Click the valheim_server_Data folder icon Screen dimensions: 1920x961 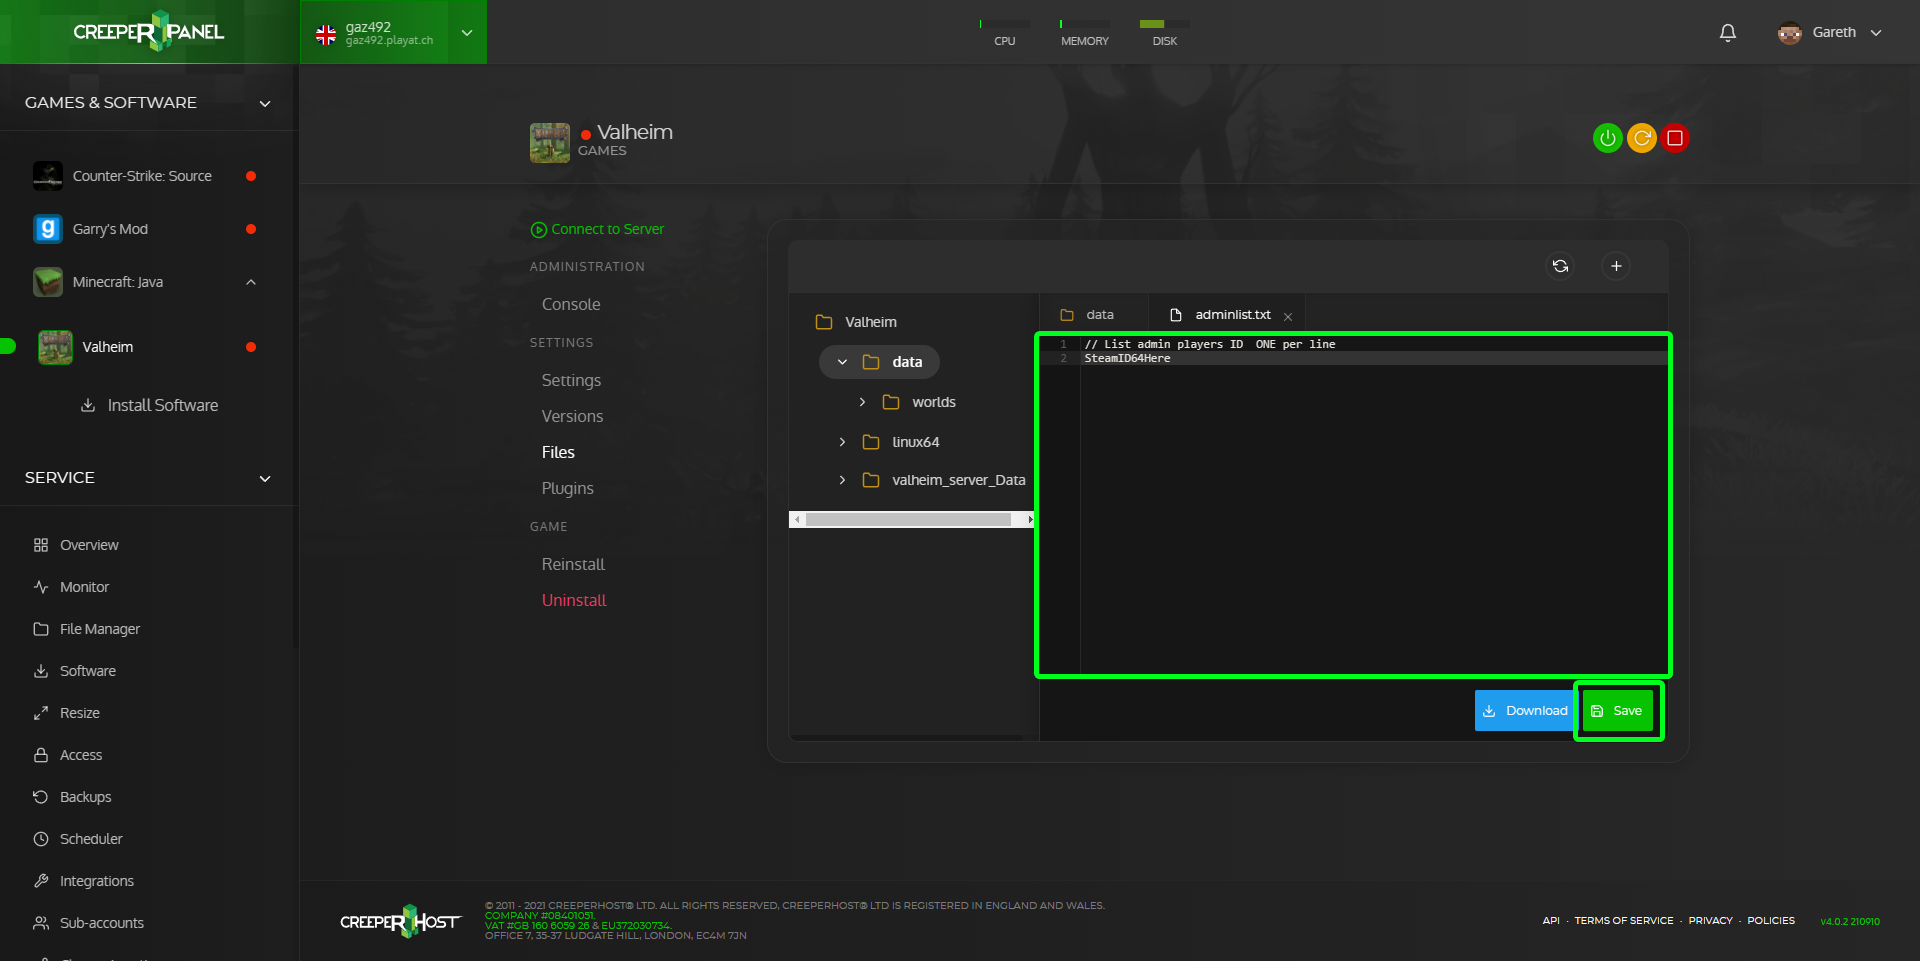871,480
